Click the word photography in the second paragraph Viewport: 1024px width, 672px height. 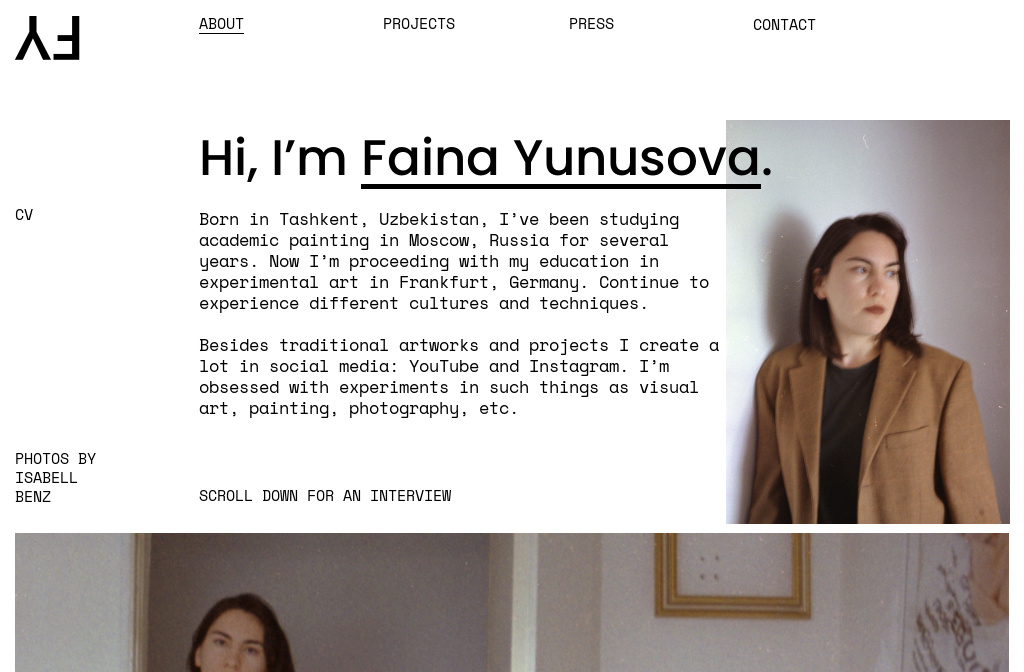pyautogui.click(x=404, y=409)
